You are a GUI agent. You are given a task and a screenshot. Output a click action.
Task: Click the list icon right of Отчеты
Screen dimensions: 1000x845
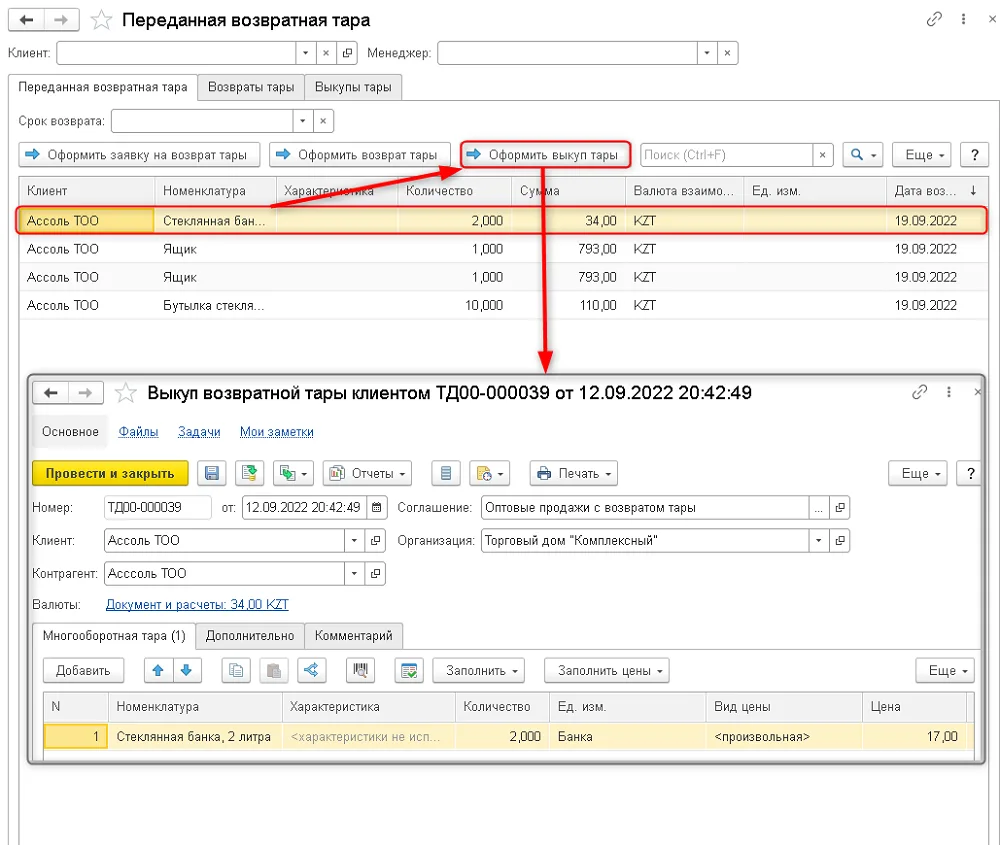click(x=446, y=473)
